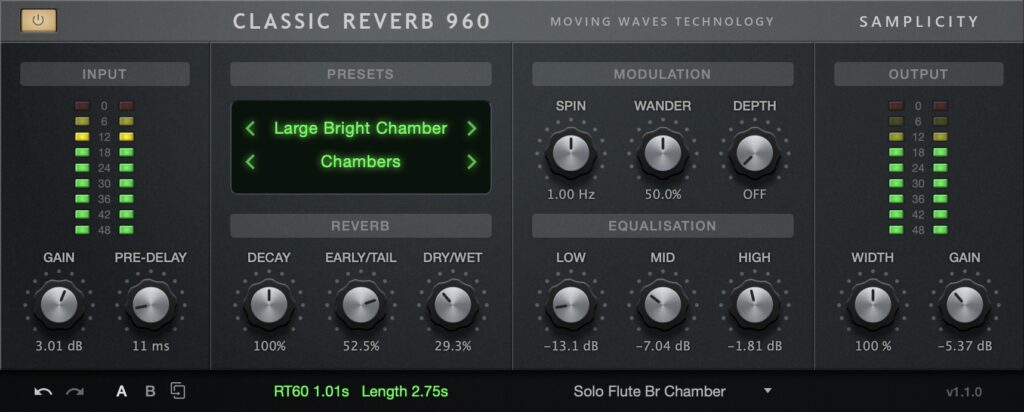Click the OUTPUT section header

918,74
